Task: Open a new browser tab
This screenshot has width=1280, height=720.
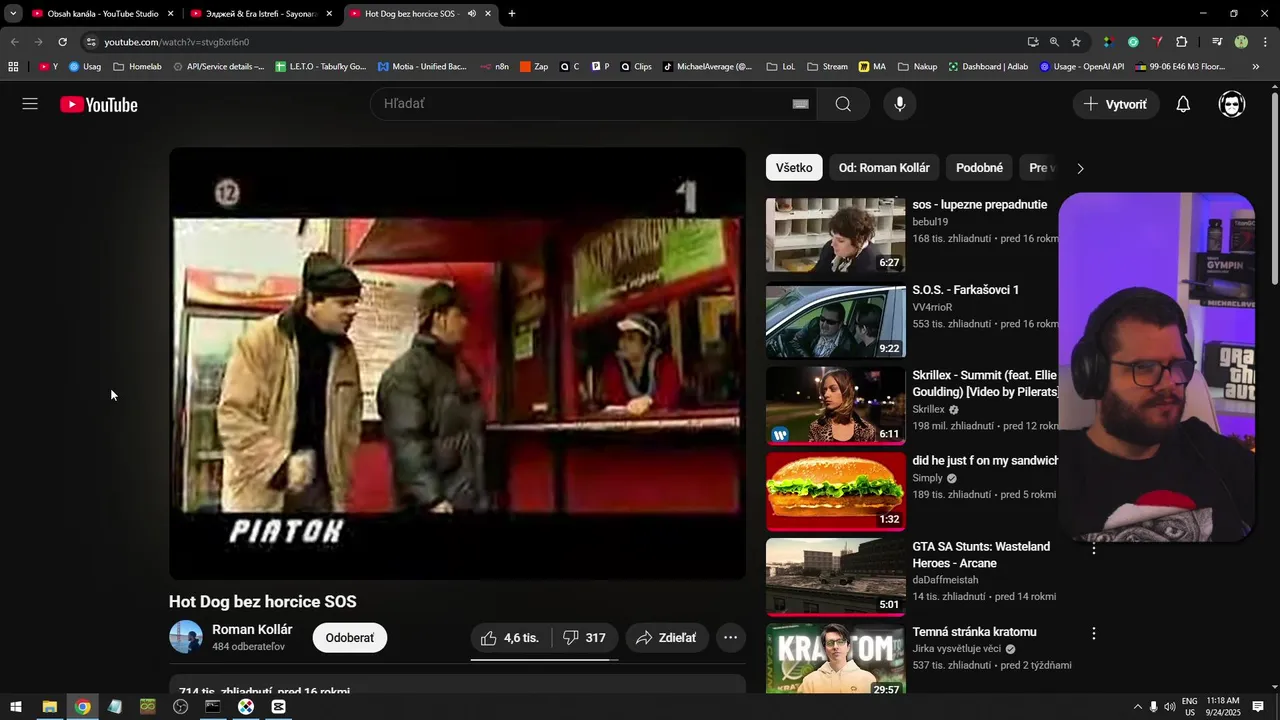Action: [512, 14]
